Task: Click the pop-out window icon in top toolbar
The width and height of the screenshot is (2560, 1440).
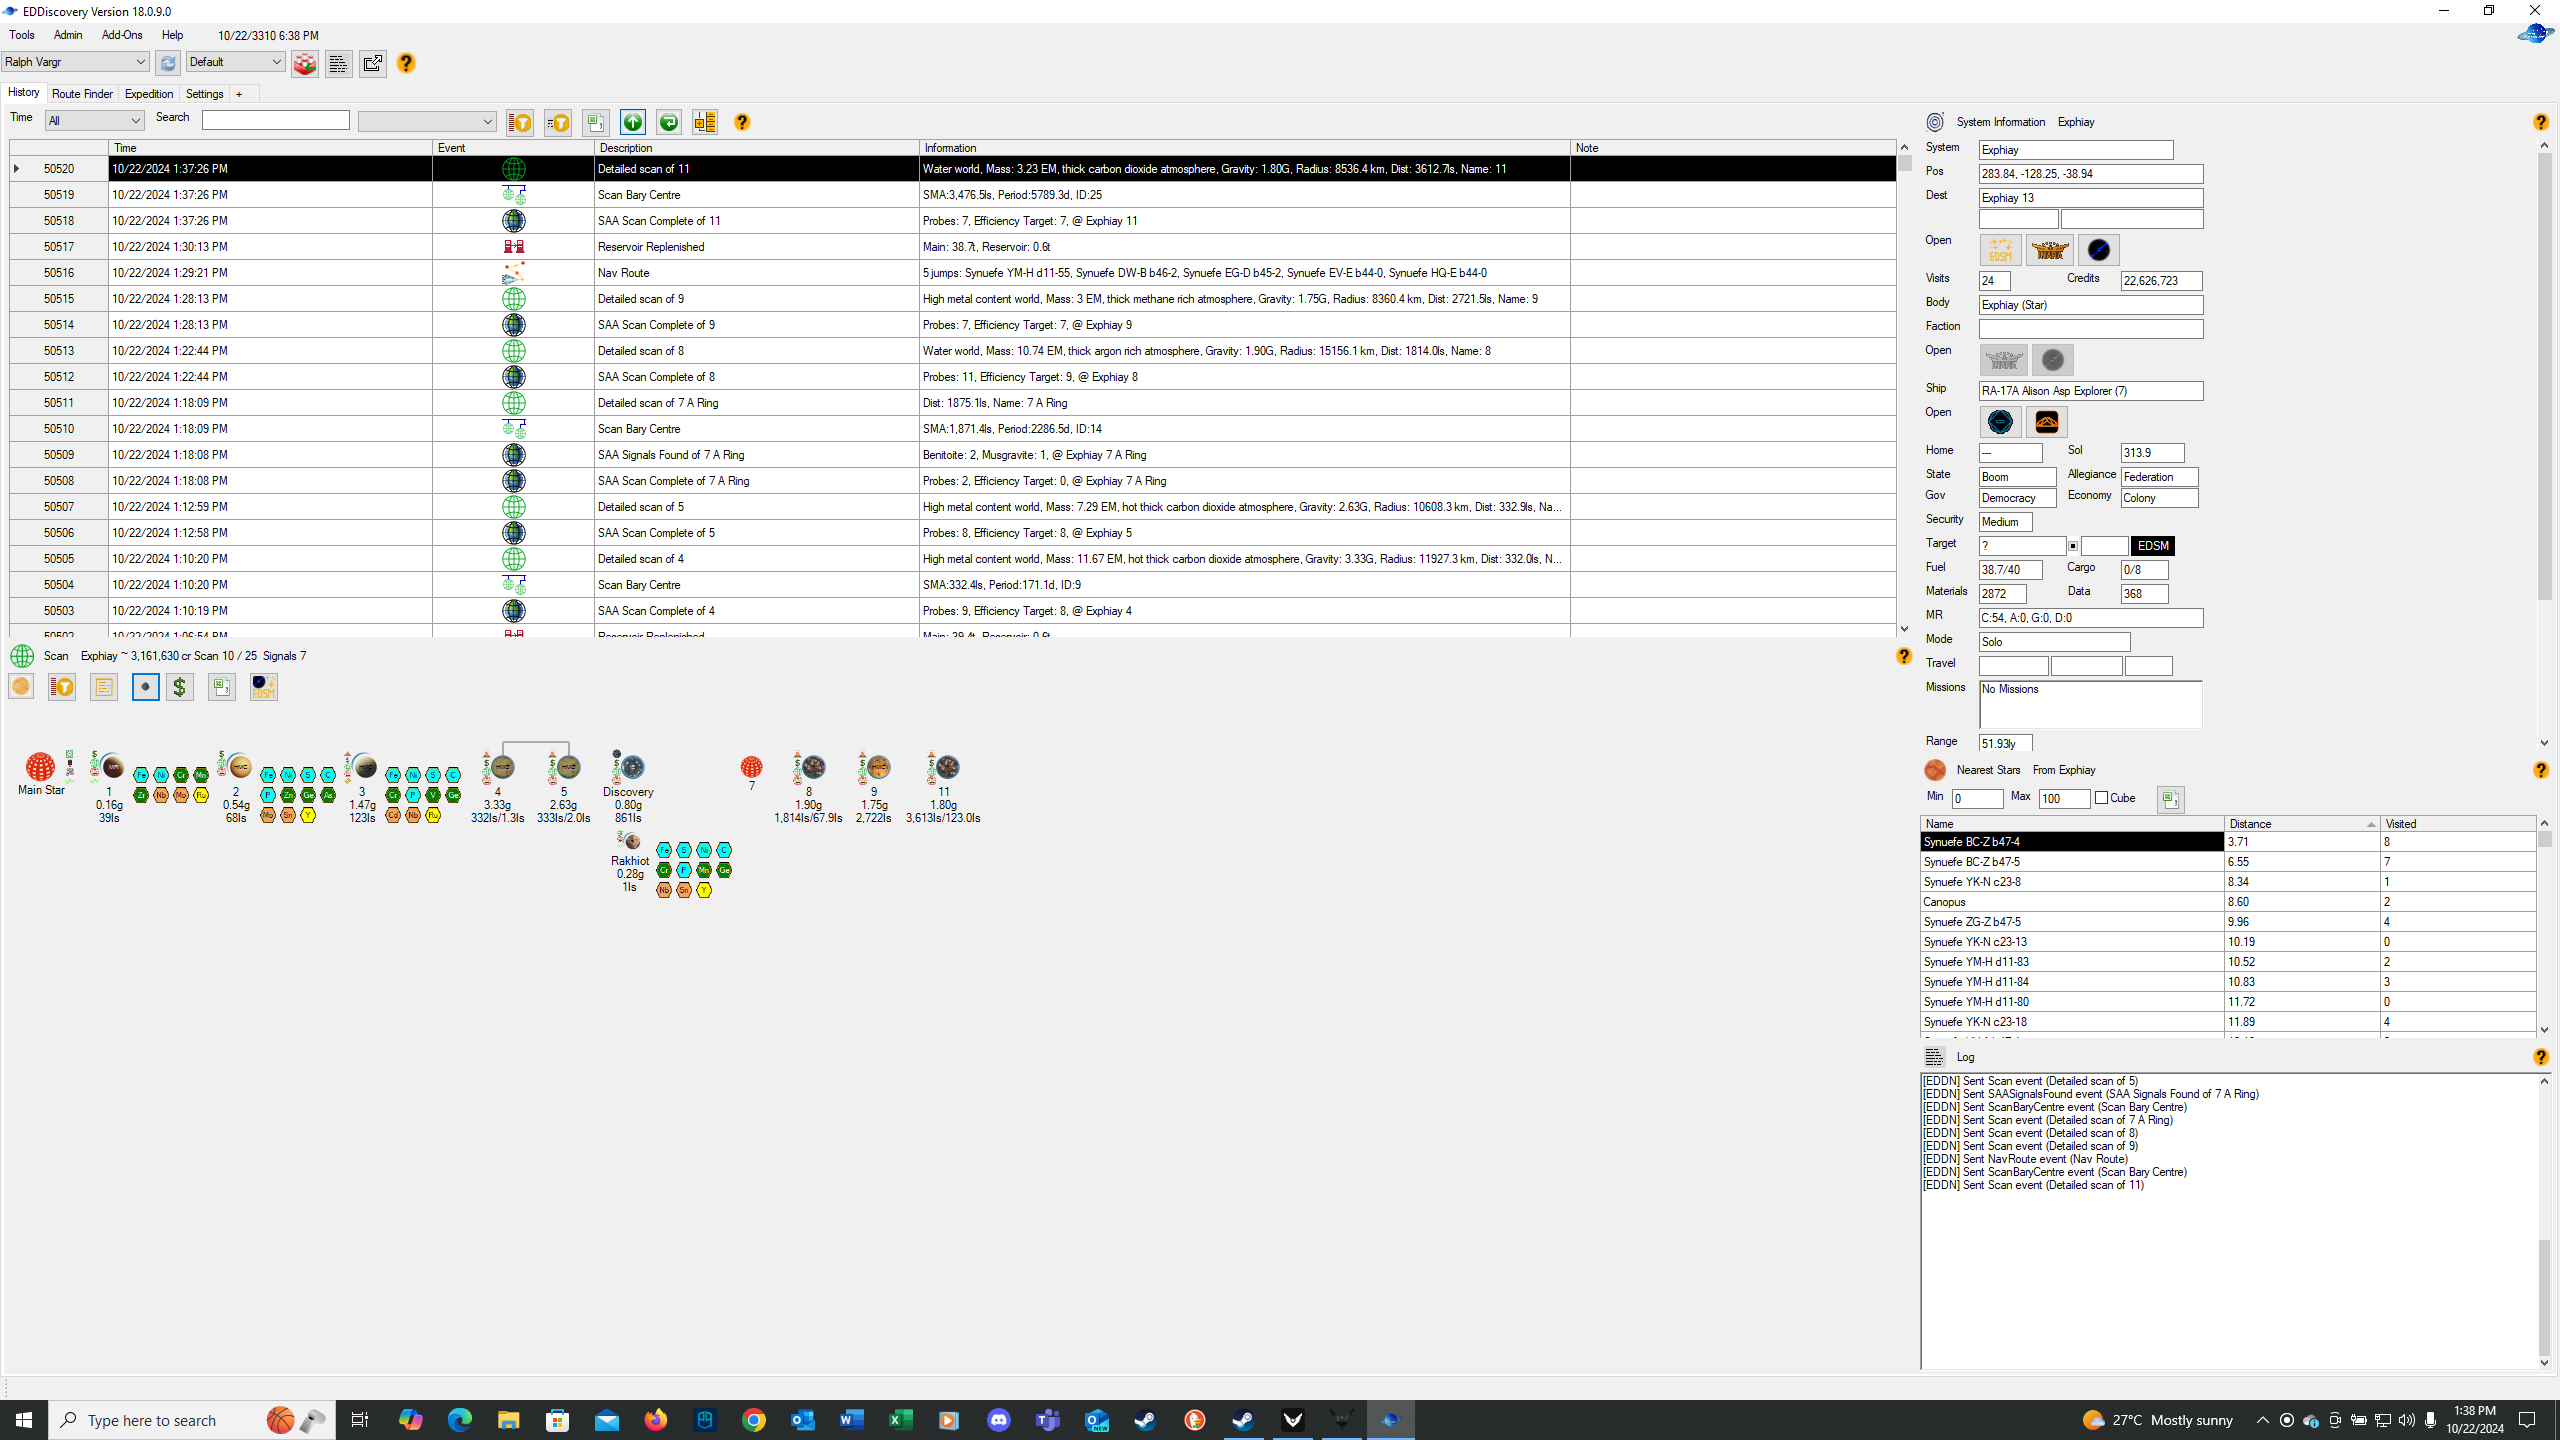Action: pos(373,63)
